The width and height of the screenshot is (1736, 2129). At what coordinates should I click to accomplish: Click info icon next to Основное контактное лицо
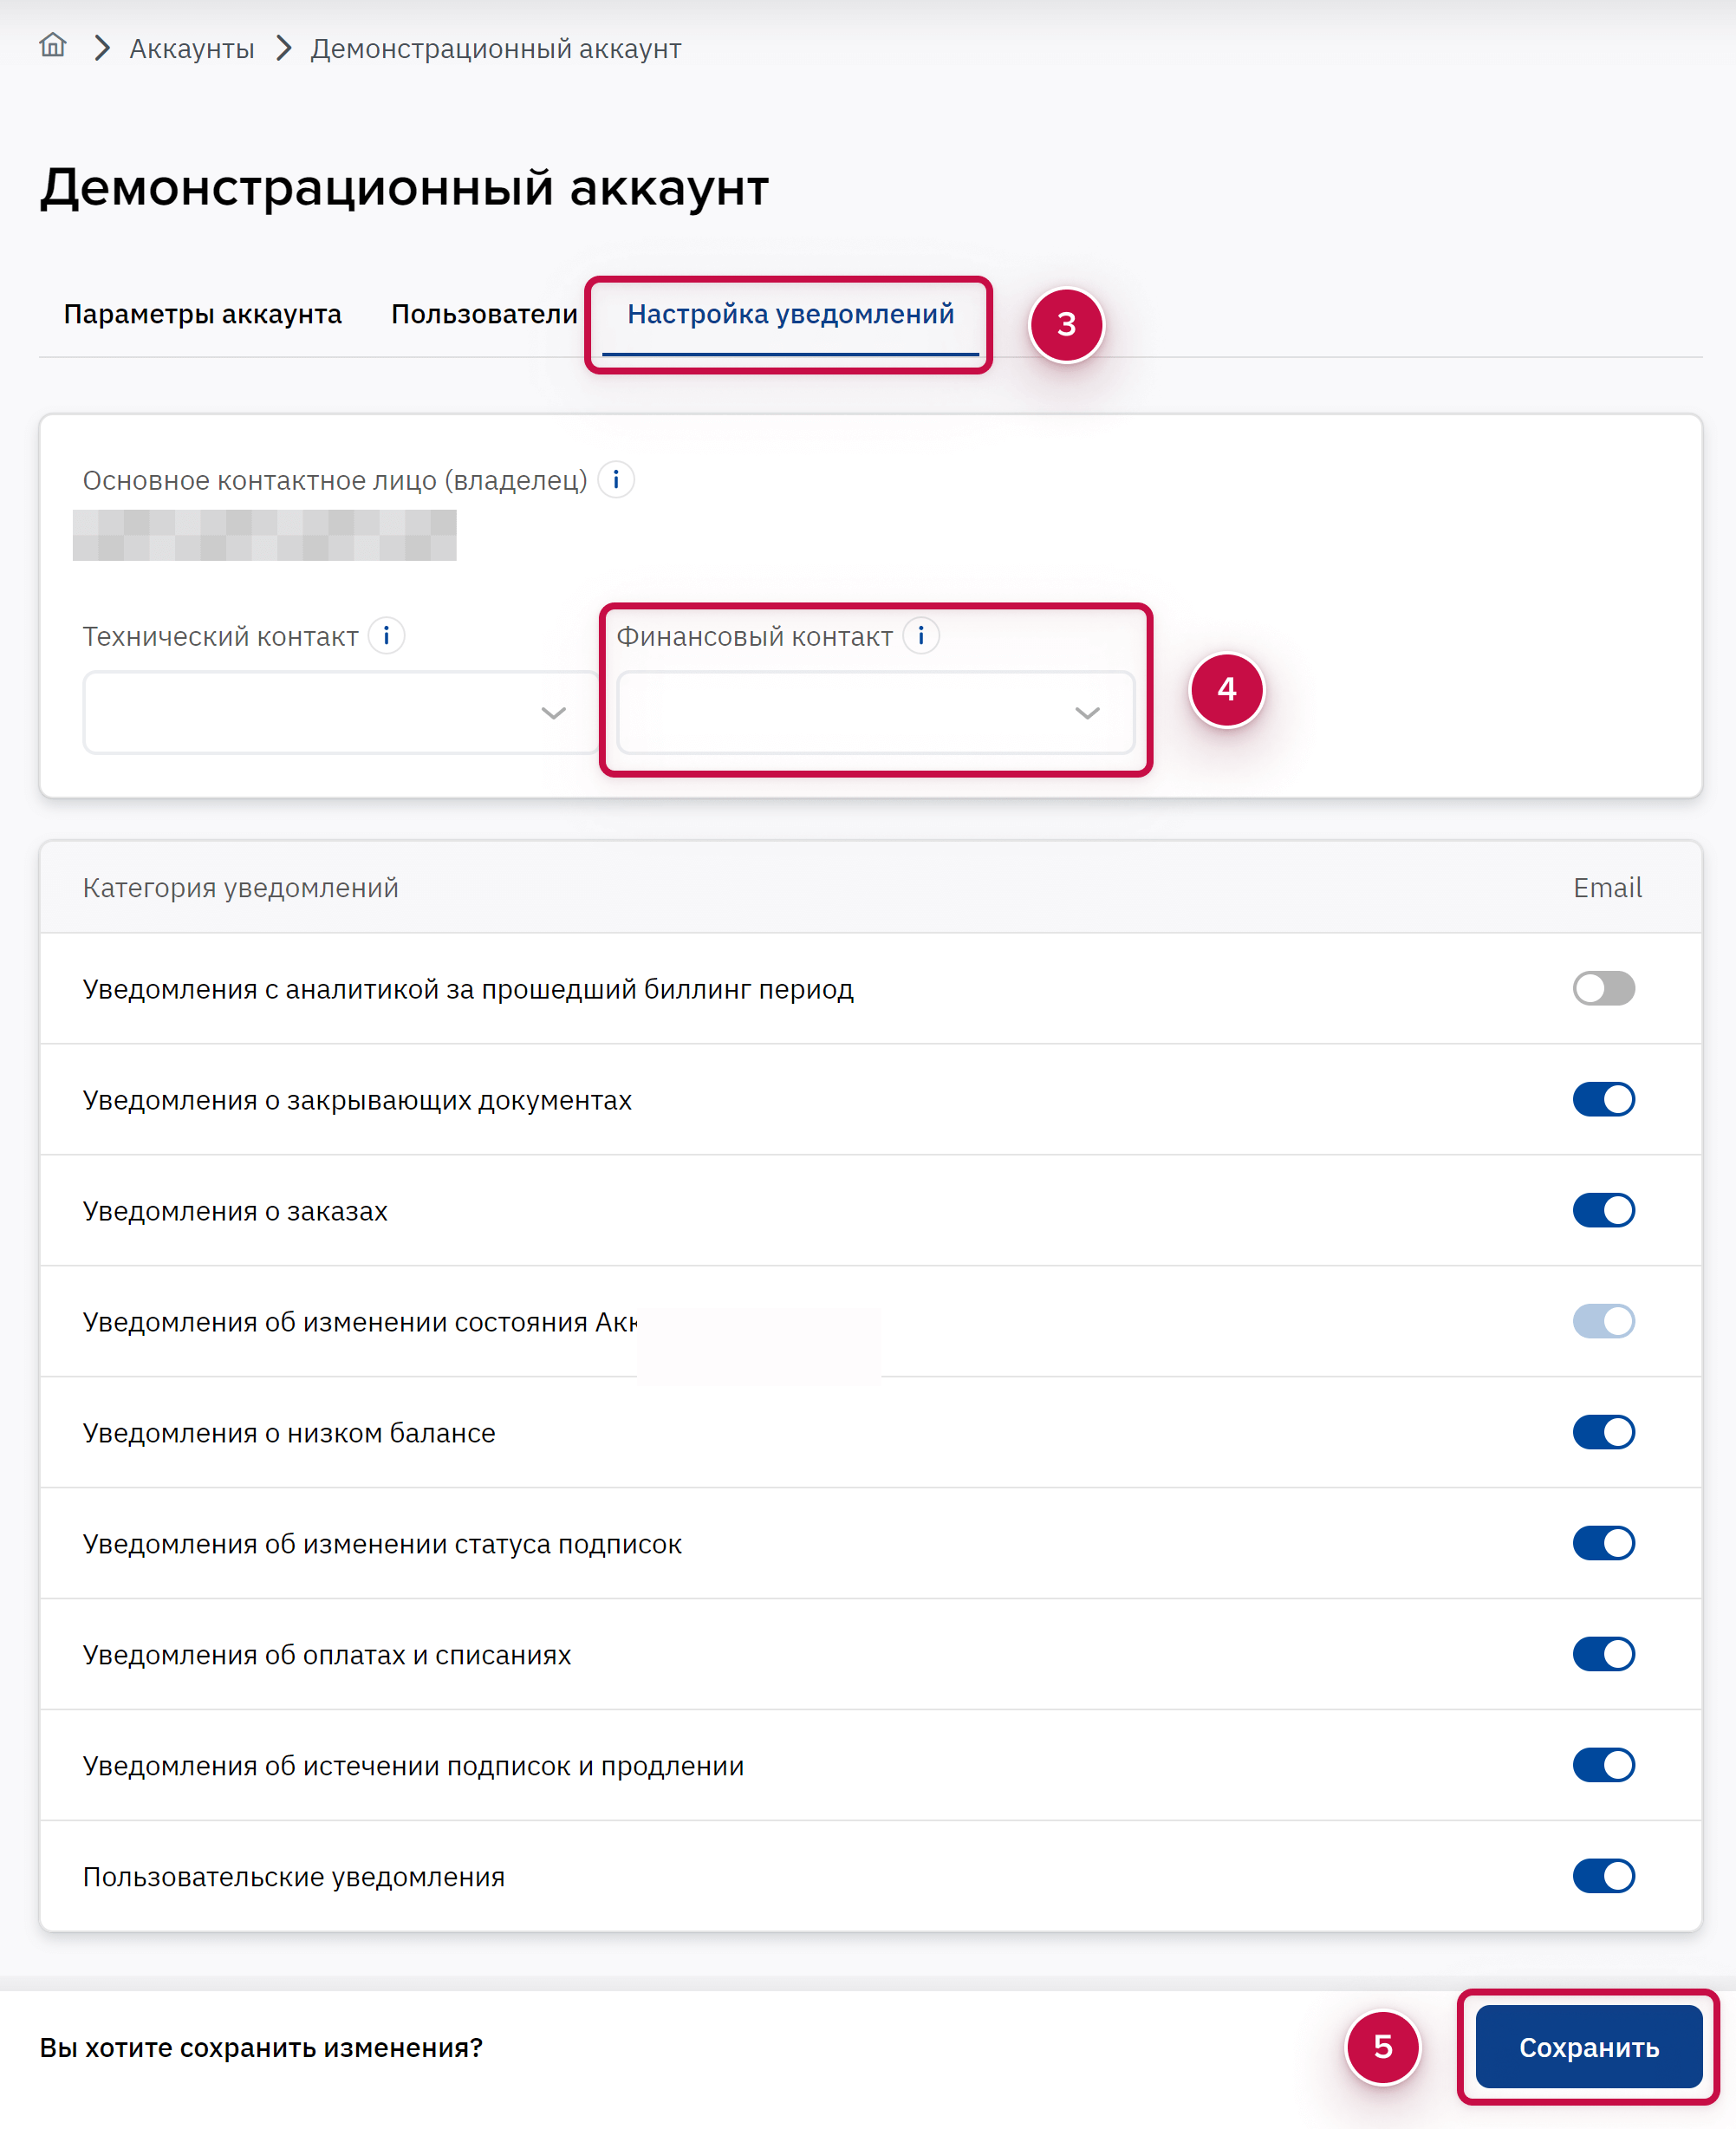(616, 480)
